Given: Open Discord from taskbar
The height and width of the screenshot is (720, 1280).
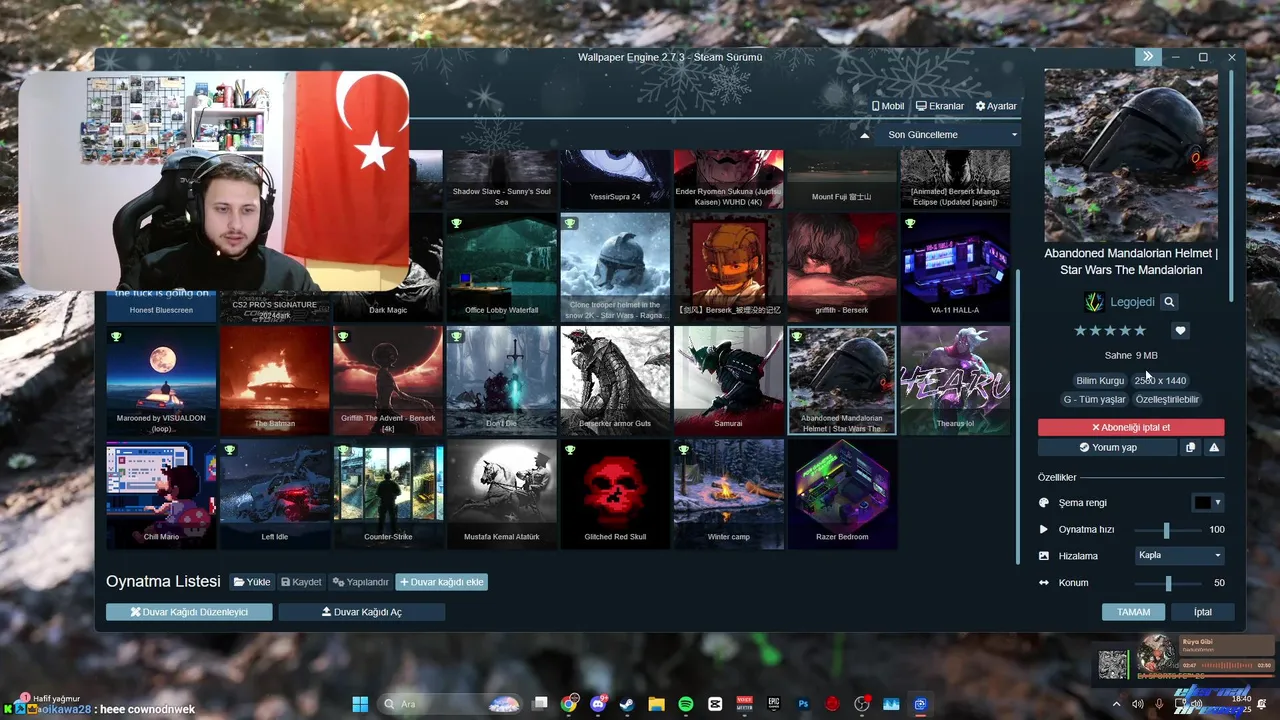Looking at the screenshot, I should 599,704.
